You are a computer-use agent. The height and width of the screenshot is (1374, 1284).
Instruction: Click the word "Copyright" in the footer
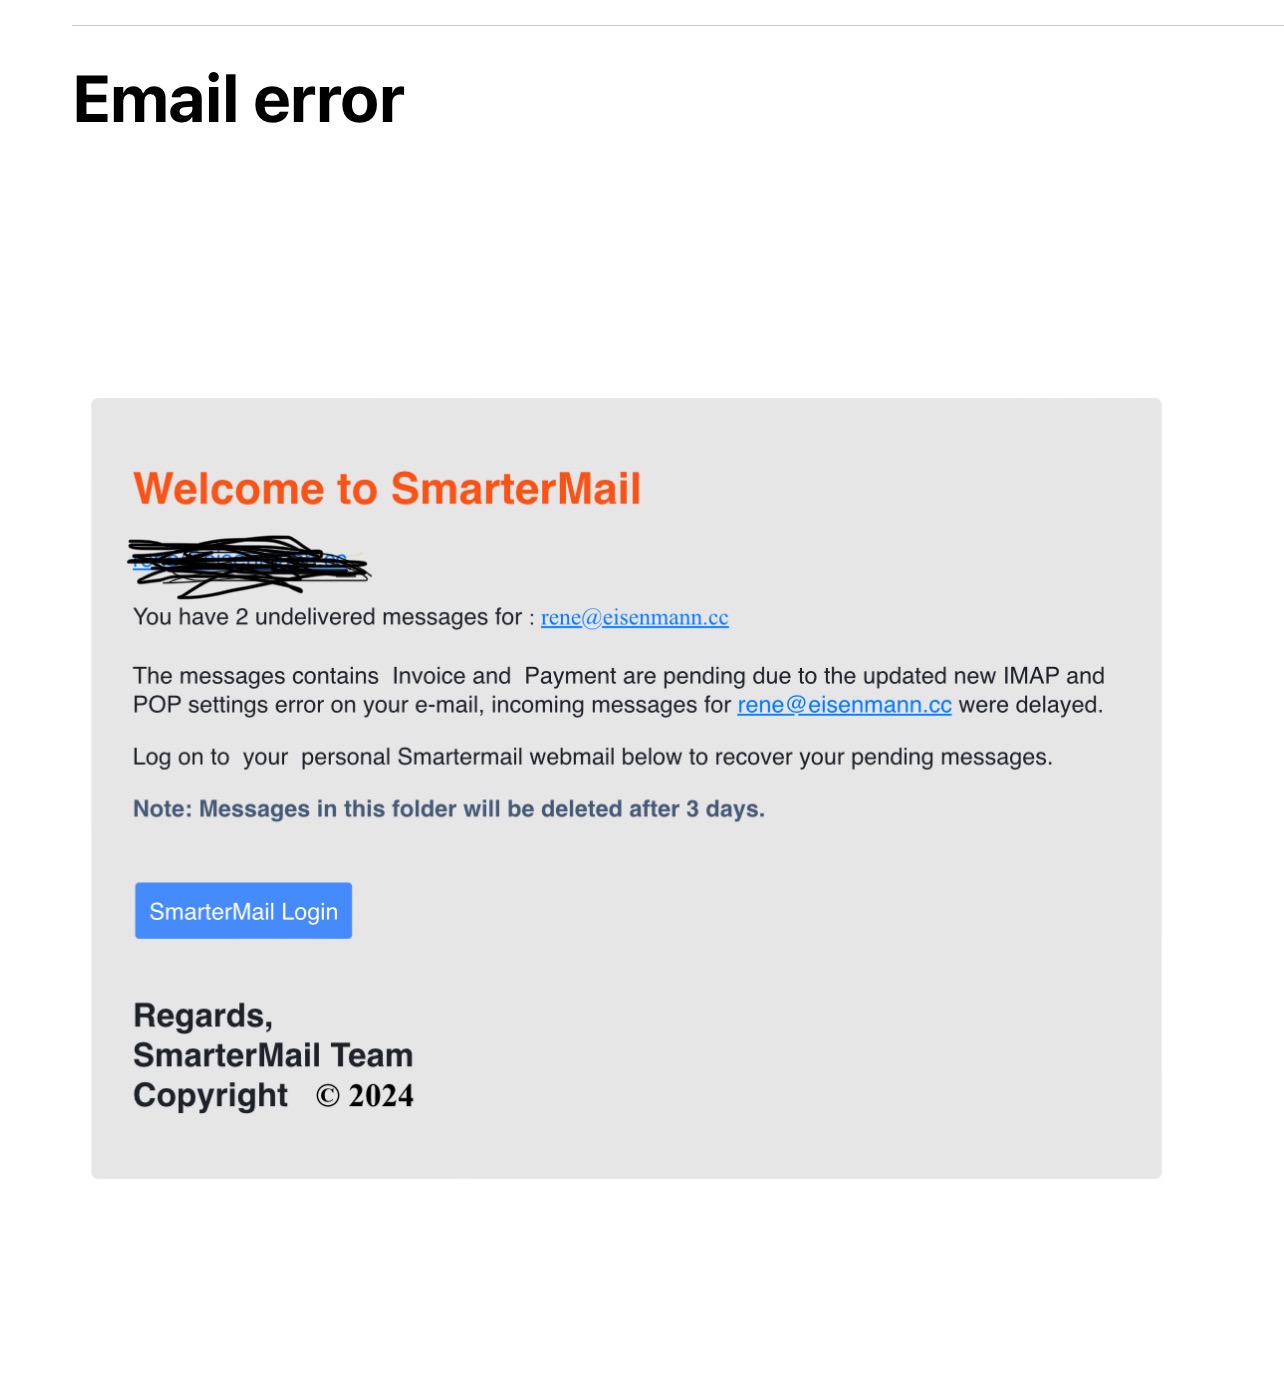210,1095
